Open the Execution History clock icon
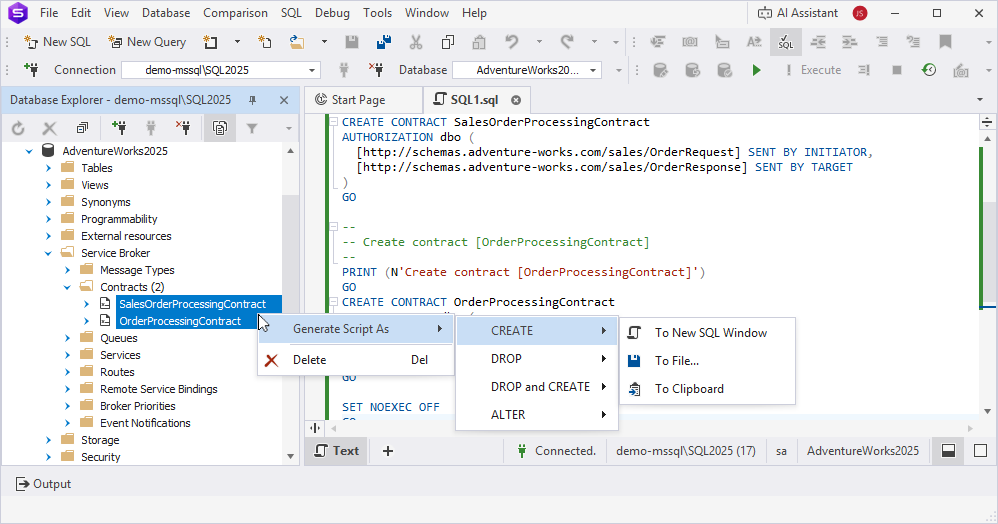The image size is (998, 524). (929, 70)
